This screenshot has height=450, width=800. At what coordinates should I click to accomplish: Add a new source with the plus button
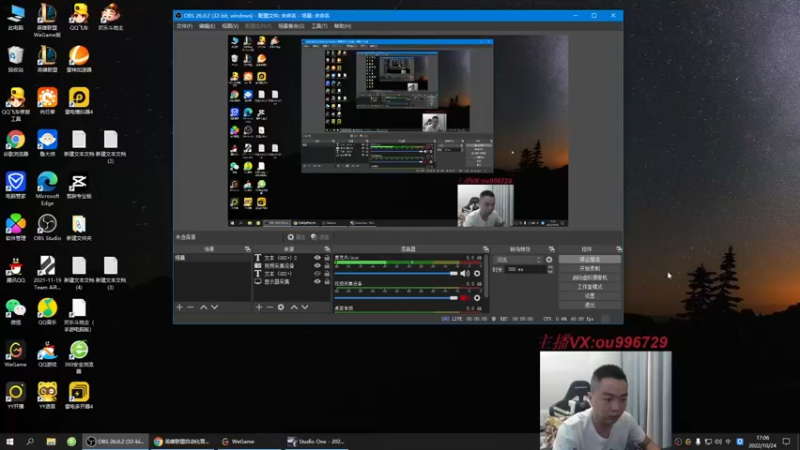(259, 307)
